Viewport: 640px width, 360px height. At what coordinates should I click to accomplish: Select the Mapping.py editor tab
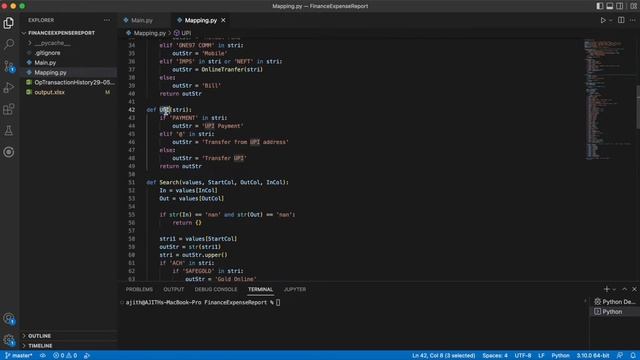coord(200,20)
